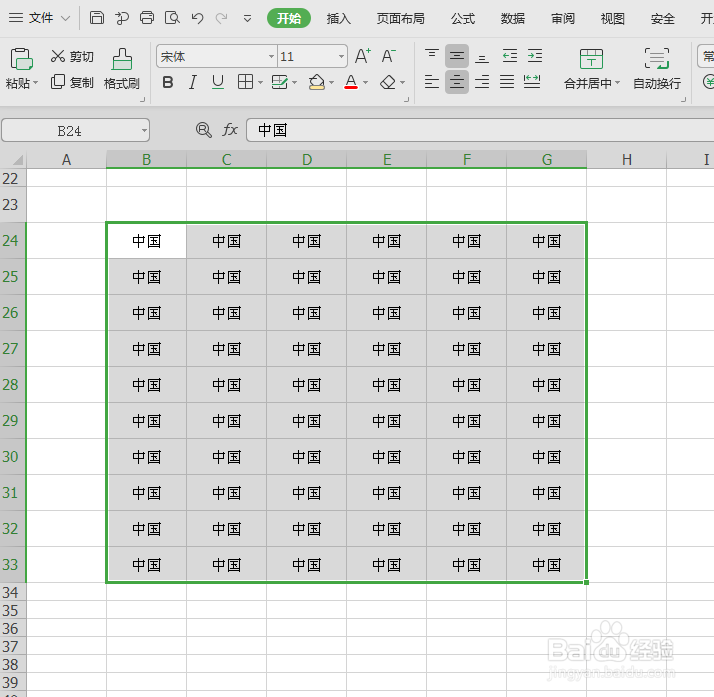The width and height of the screenshot is (714, 697).
Task: Click the Print icon in quick toolbar
Action: tap(147, 18)
